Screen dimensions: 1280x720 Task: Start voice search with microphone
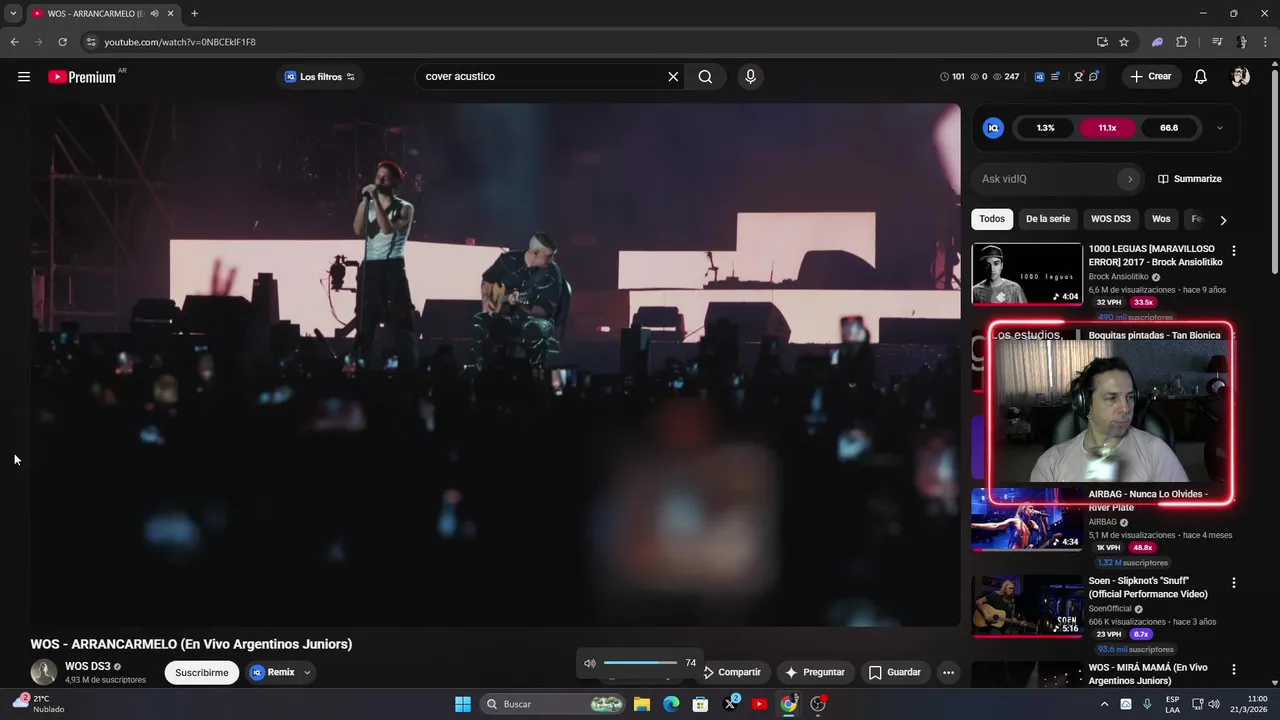coord(750,77)
